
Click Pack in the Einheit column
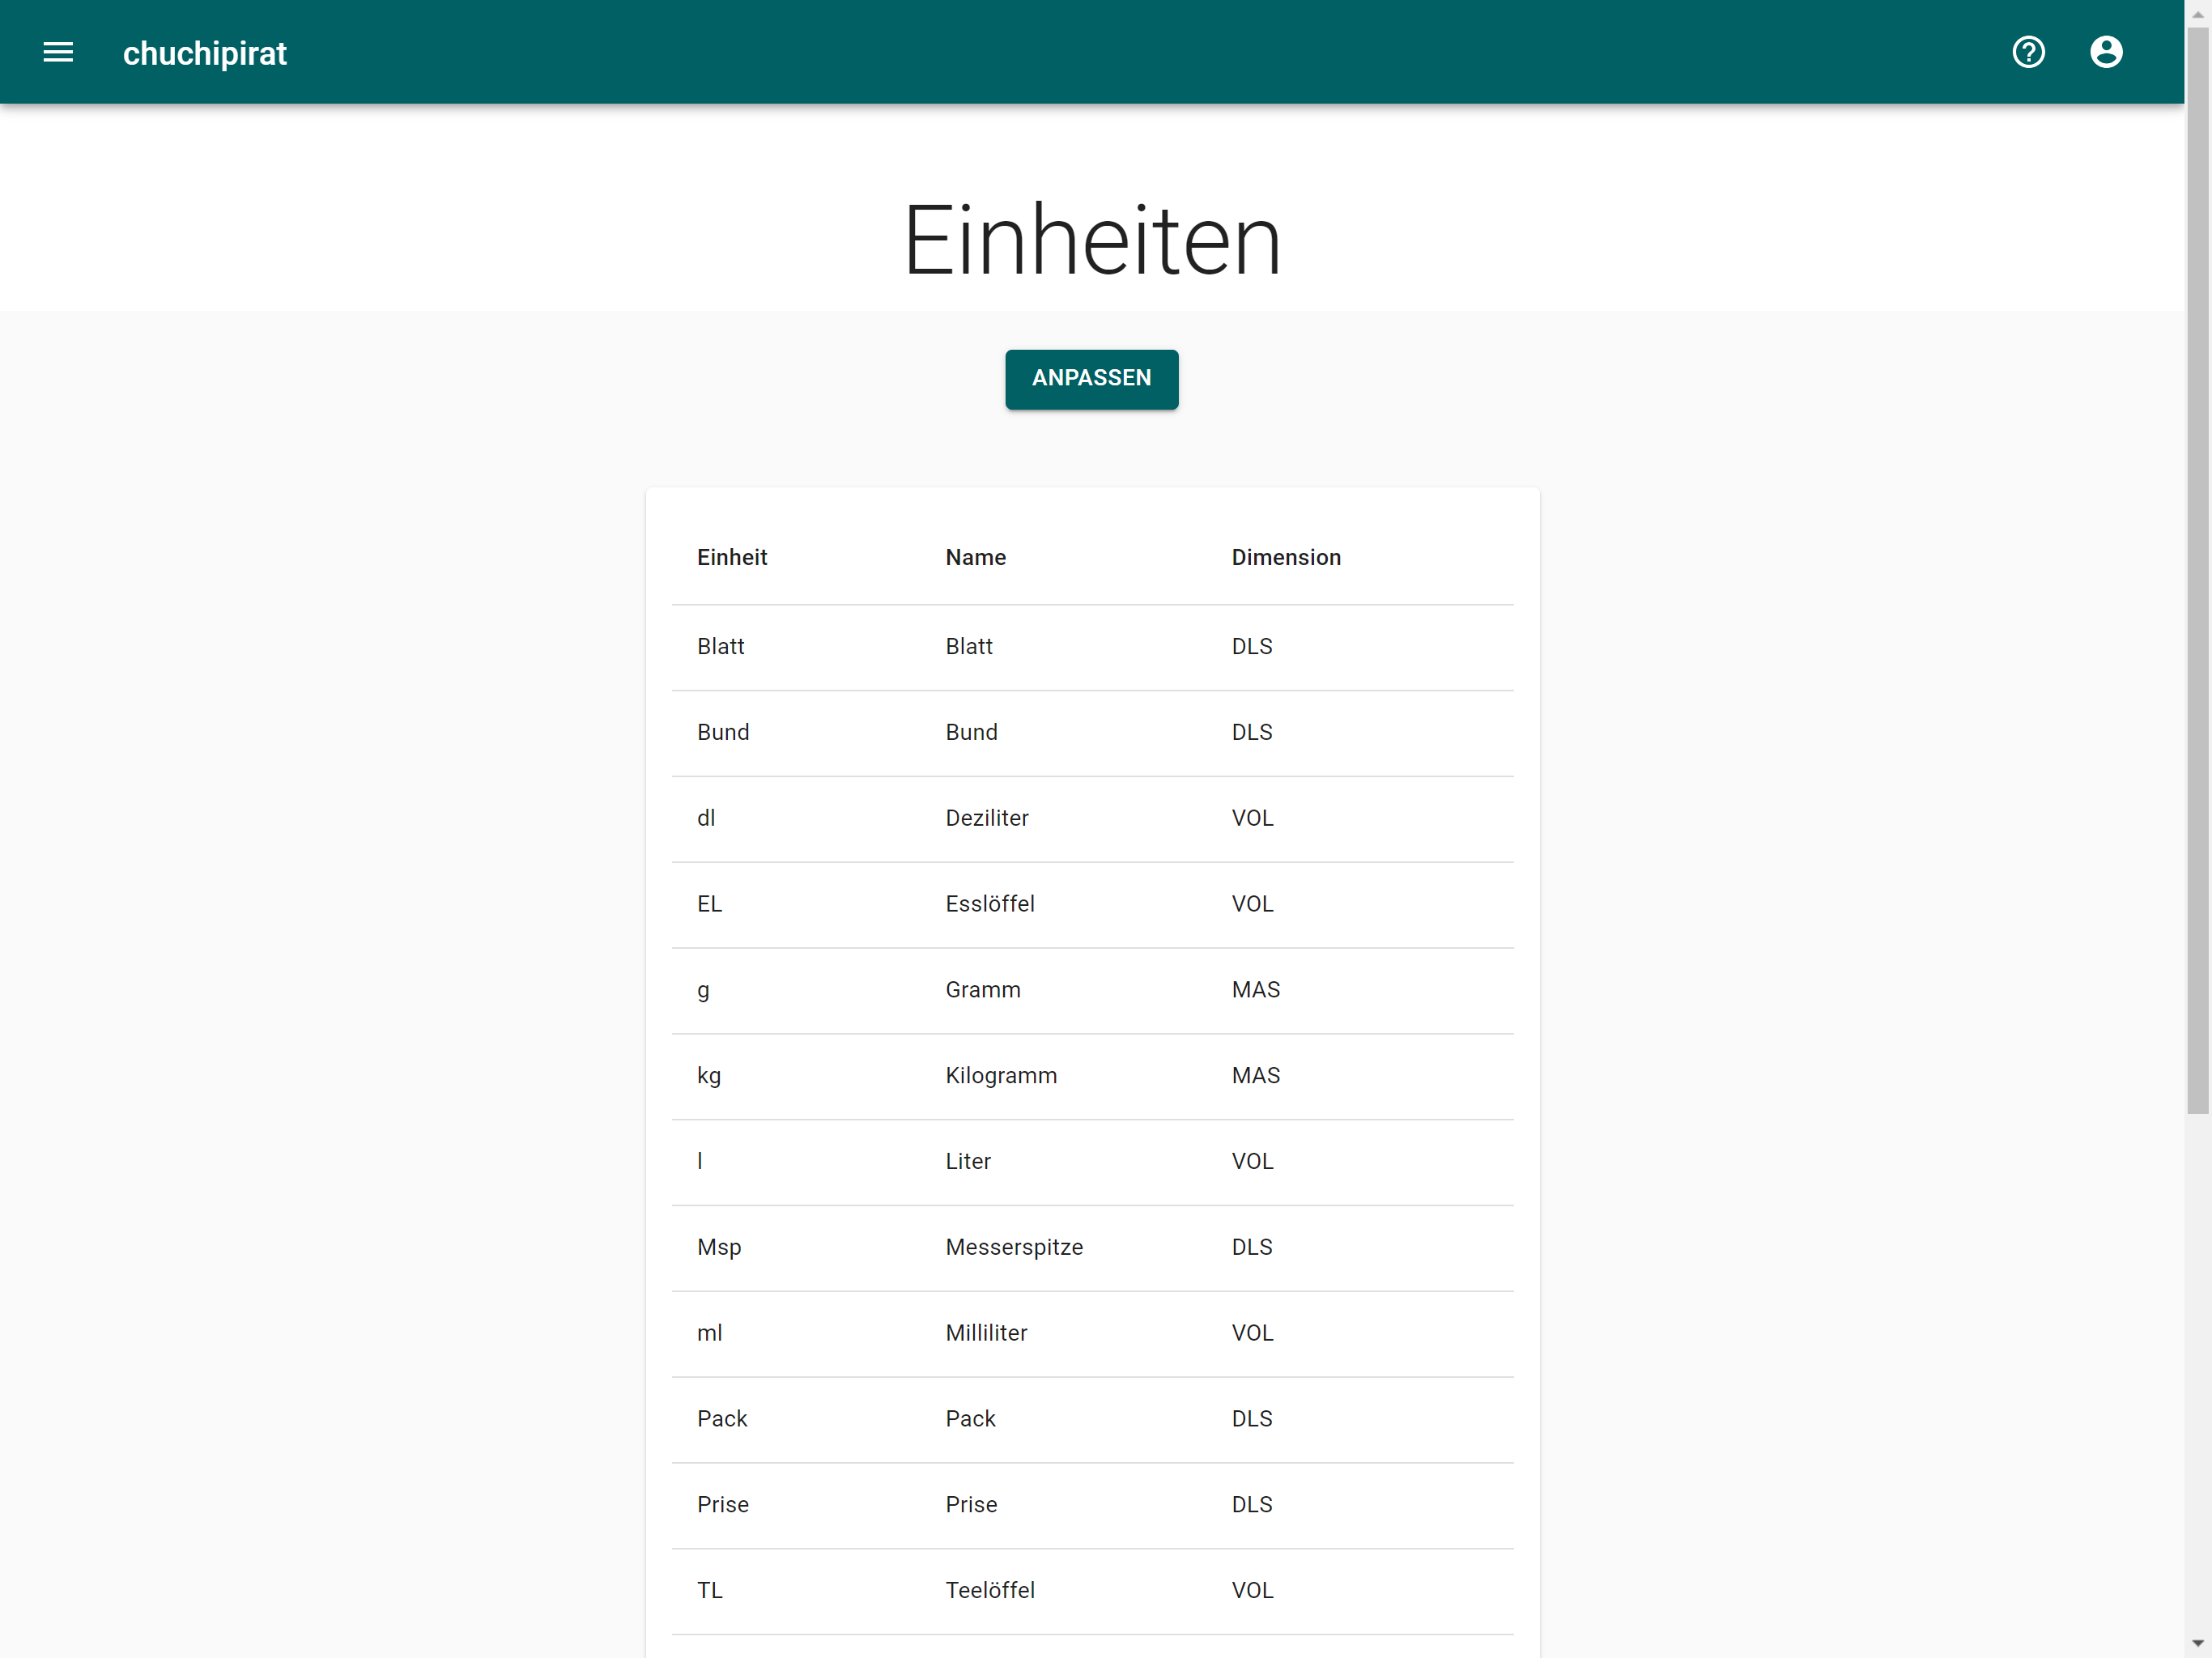[x=722, y=1419]
